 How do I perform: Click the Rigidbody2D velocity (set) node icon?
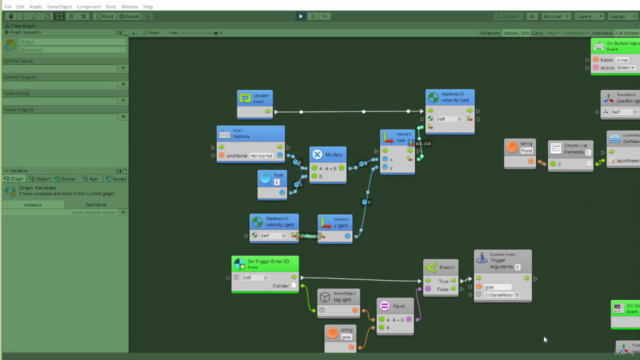pos(433,97)
